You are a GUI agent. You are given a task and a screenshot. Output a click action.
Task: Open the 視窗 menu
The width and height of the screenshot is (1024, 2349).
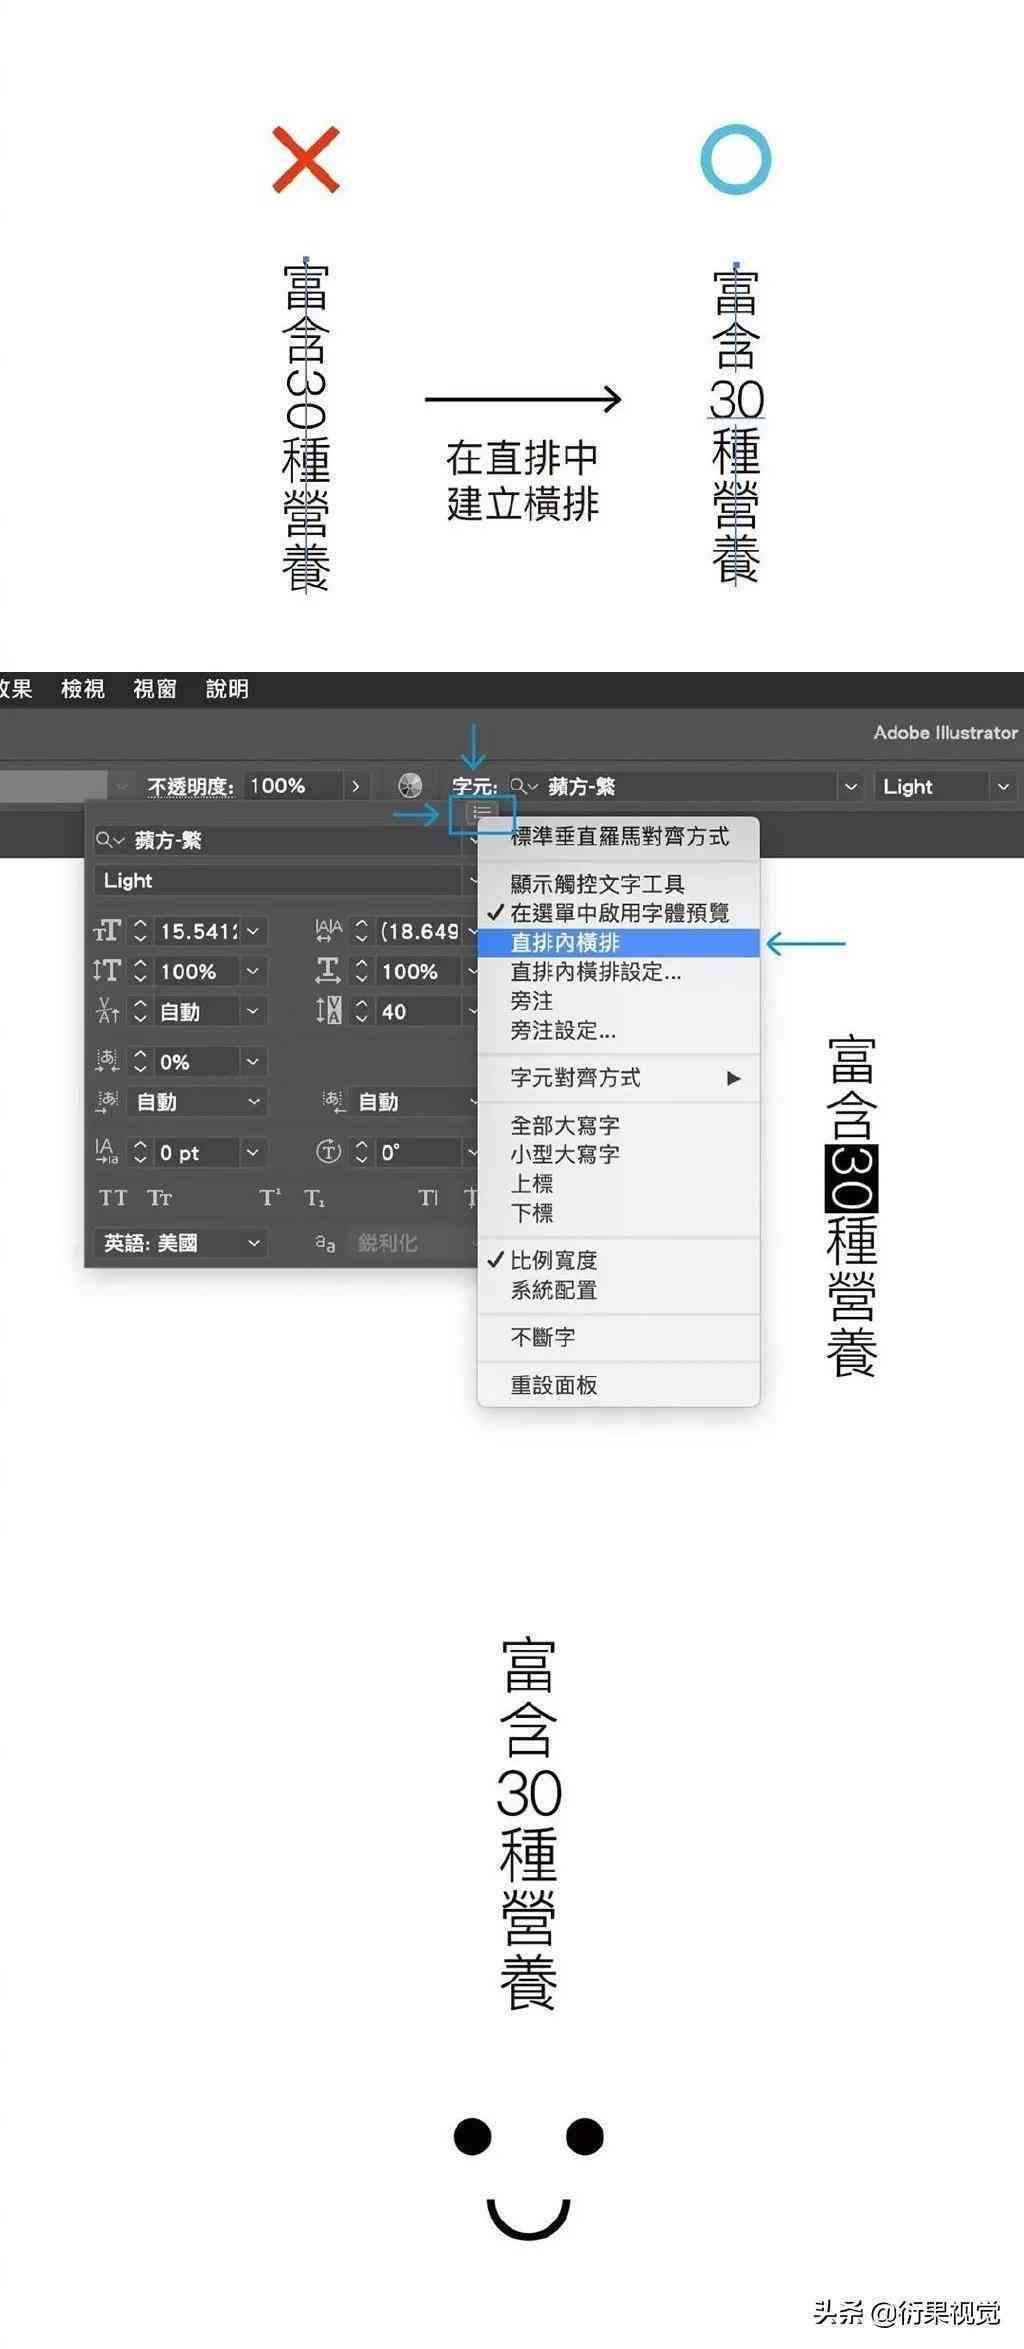155,689
